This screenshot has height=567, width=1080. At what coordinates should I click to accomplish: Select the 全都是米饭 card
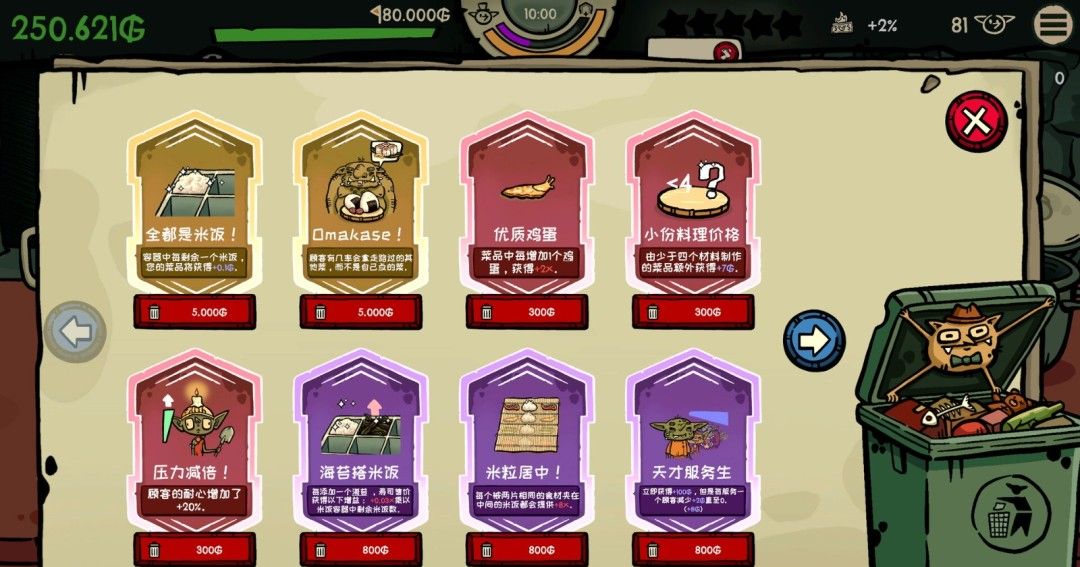click(195, 204)
